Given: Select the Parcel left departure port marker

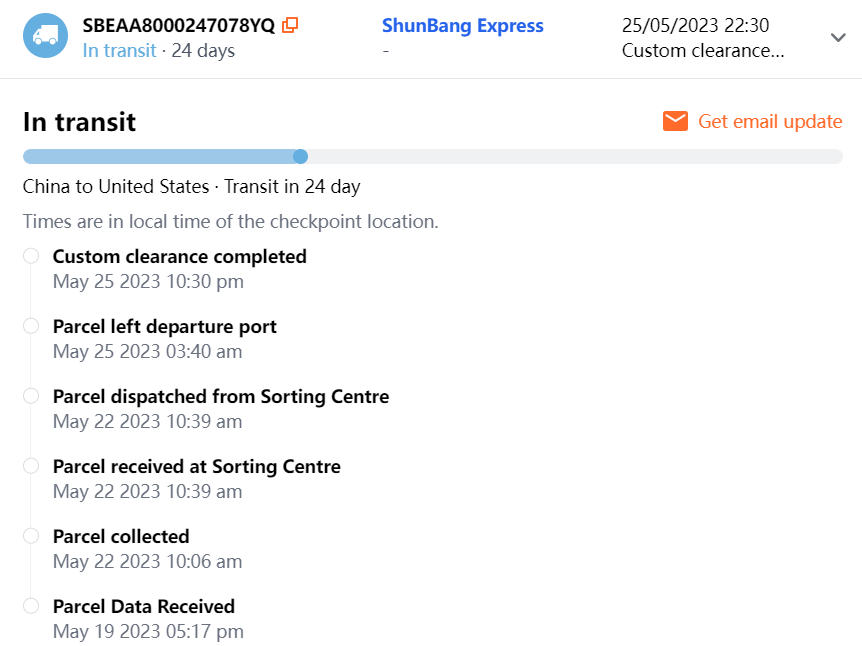Looking at the screenshot, I should click(31, 326).
